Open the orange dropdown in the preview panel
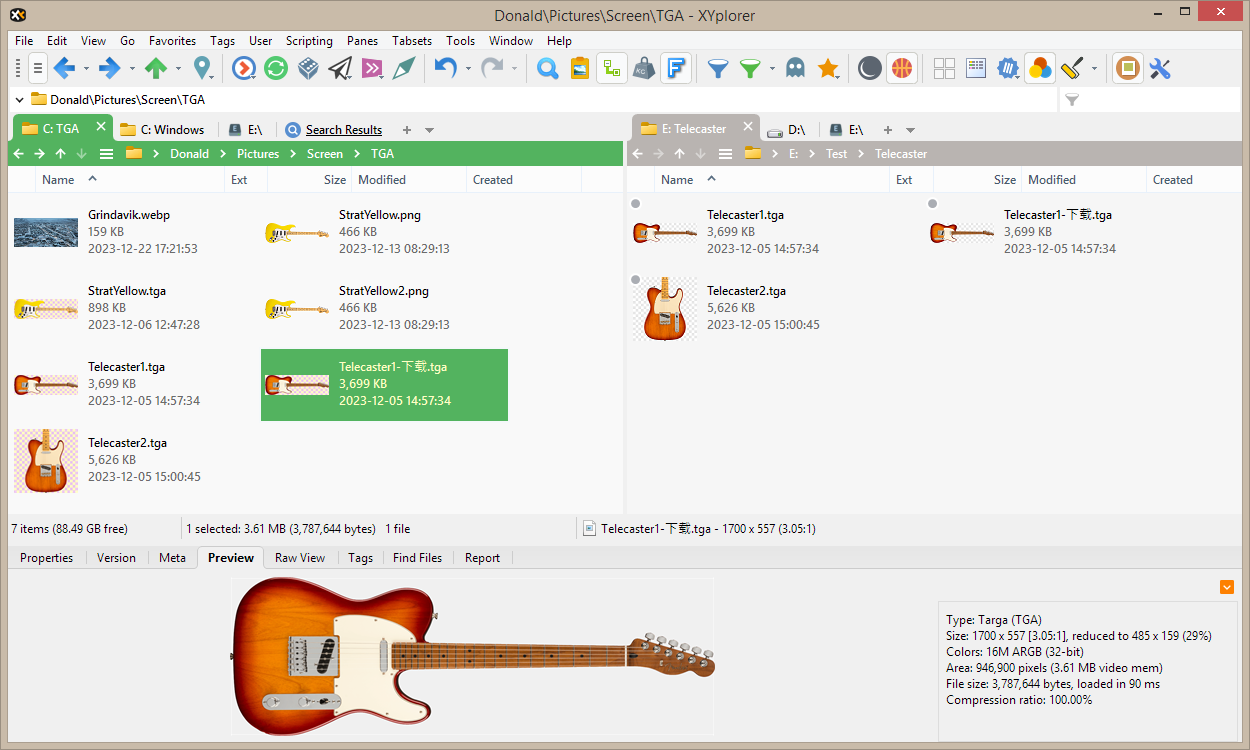The width and height of the screenshot is (1250, 750). coord(1227,587)
